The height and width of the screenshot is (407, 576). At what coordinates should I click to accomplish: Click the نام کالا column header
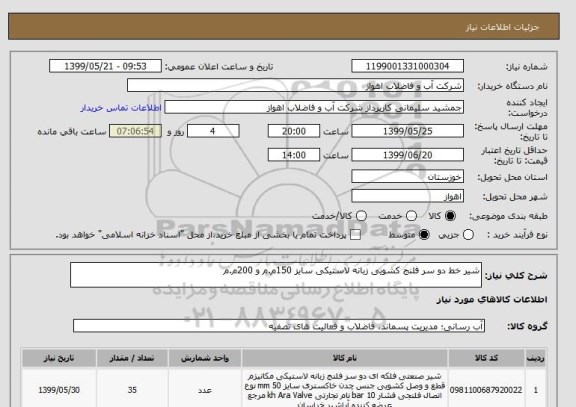click(345, 358)
